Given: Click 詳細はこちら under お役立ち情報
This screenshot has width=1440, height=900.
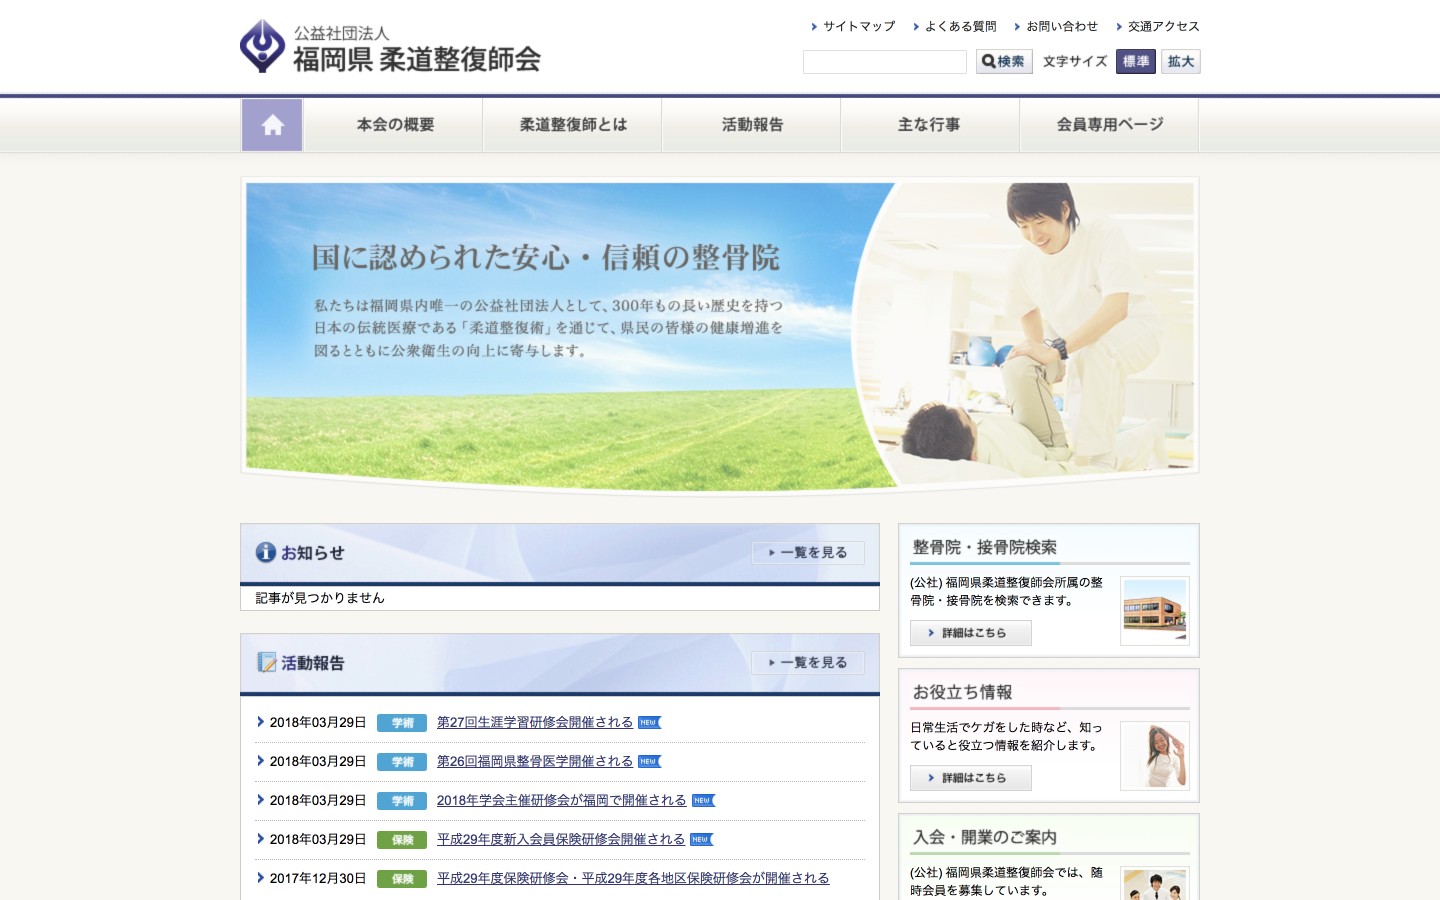Looking at the screenshot, I should click(x=970, y=778).
